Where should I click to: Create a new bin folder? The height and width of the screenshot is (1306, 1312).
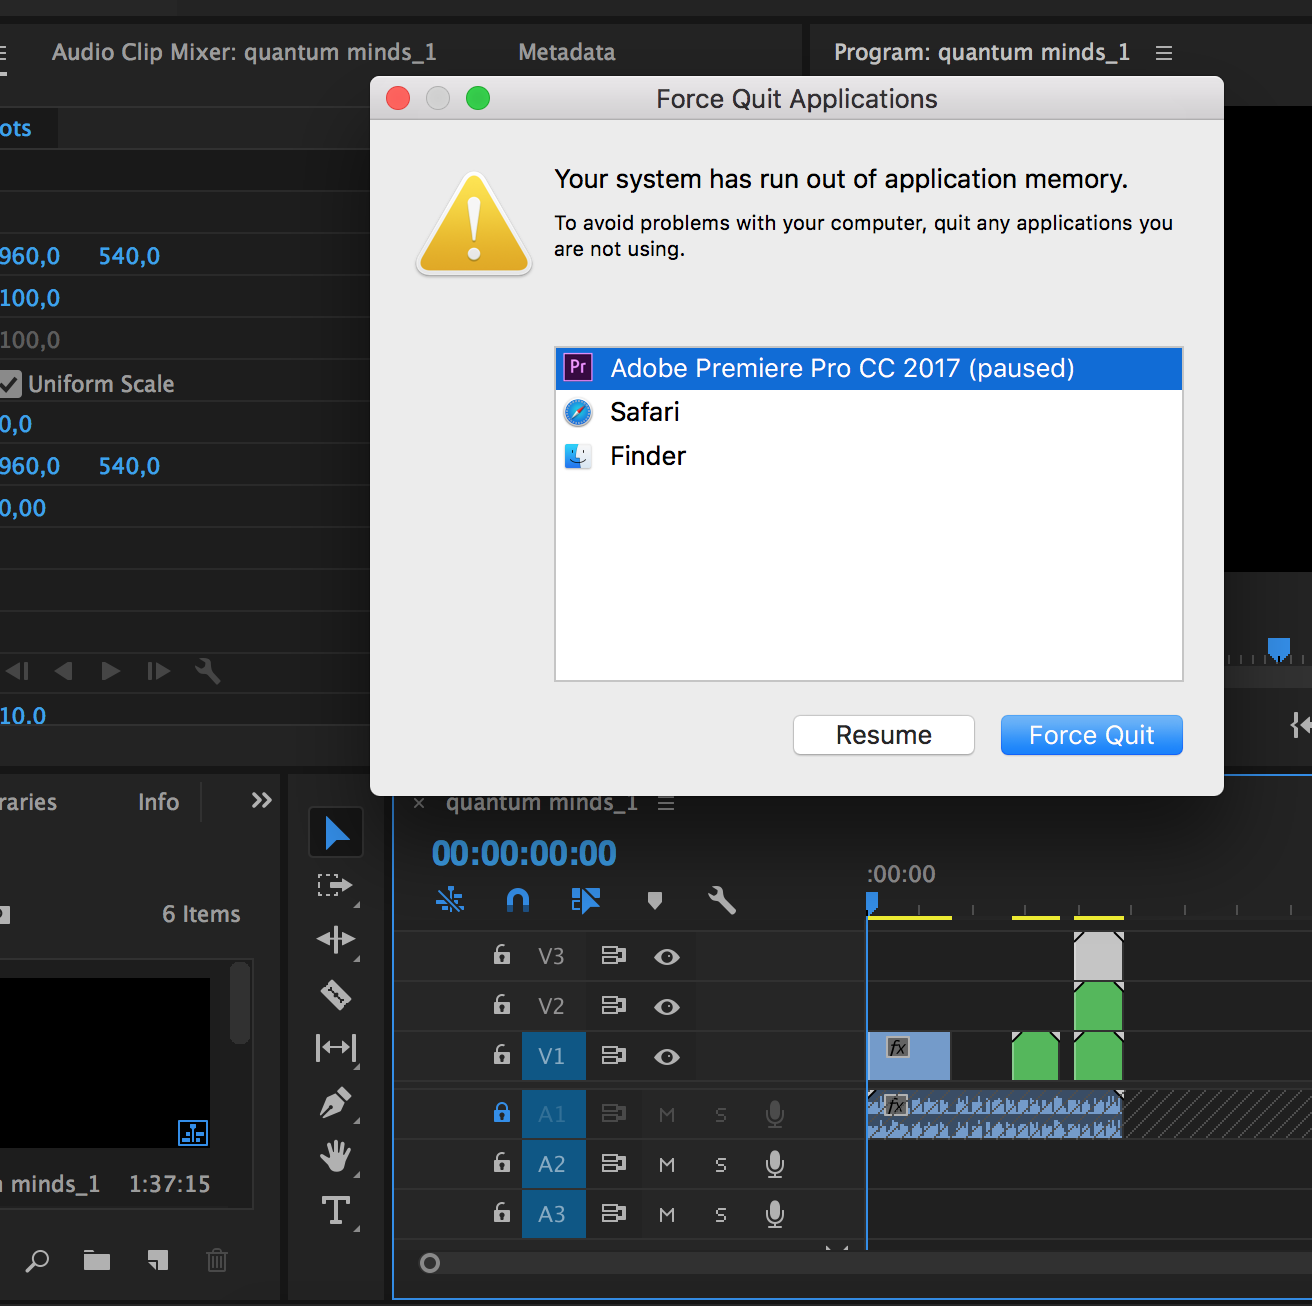[97, 1260]
